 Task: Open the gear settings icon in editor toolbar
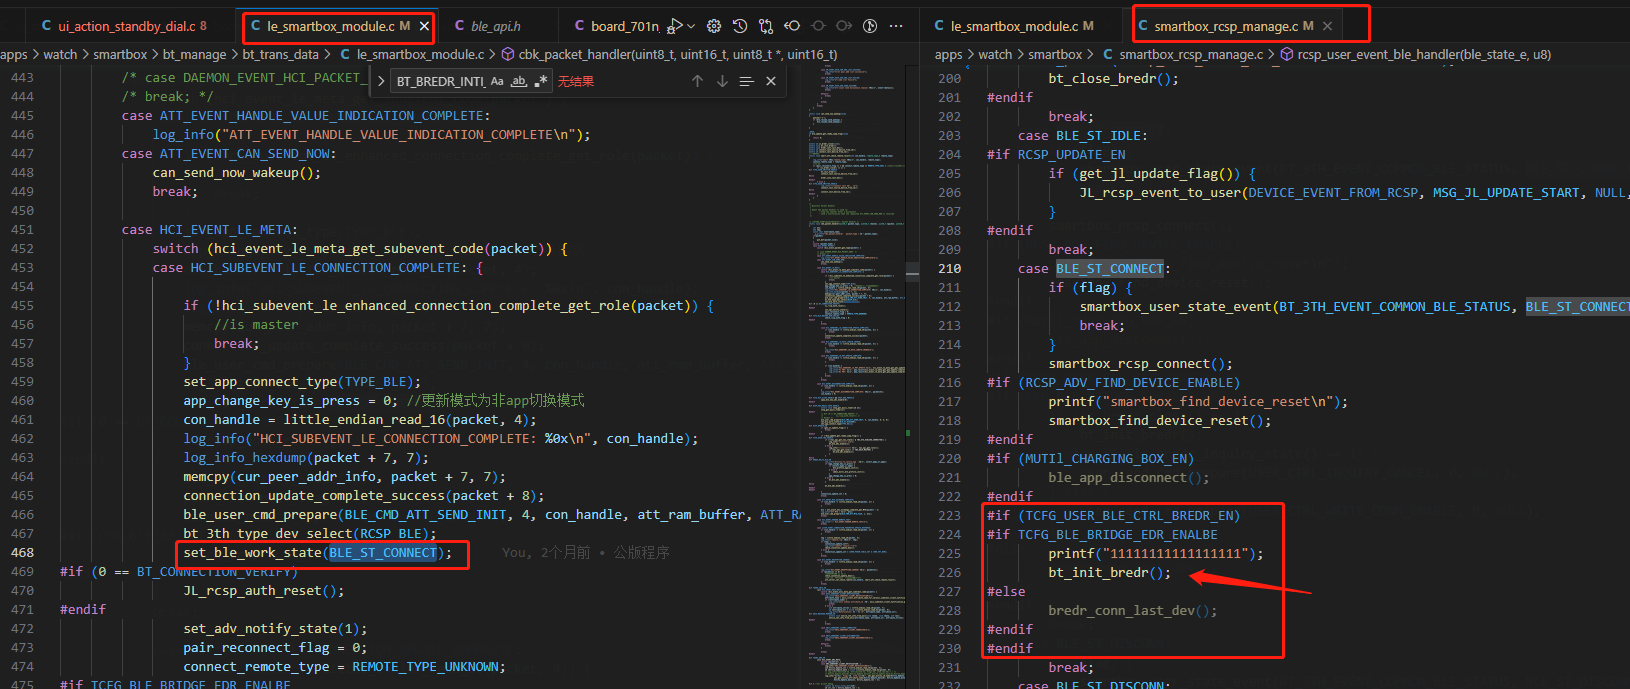[714, 26]
